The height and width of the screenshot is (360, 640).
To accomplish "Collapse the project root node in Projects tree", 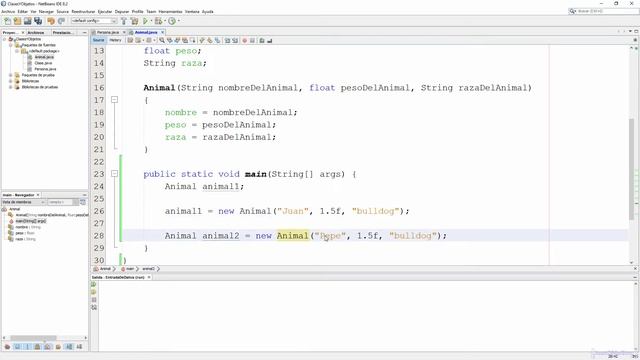I will pos(4,39).
